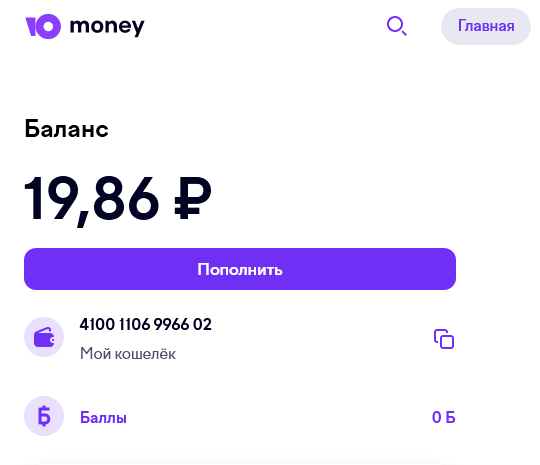Click the purple wallet icon

click(44, 337)
